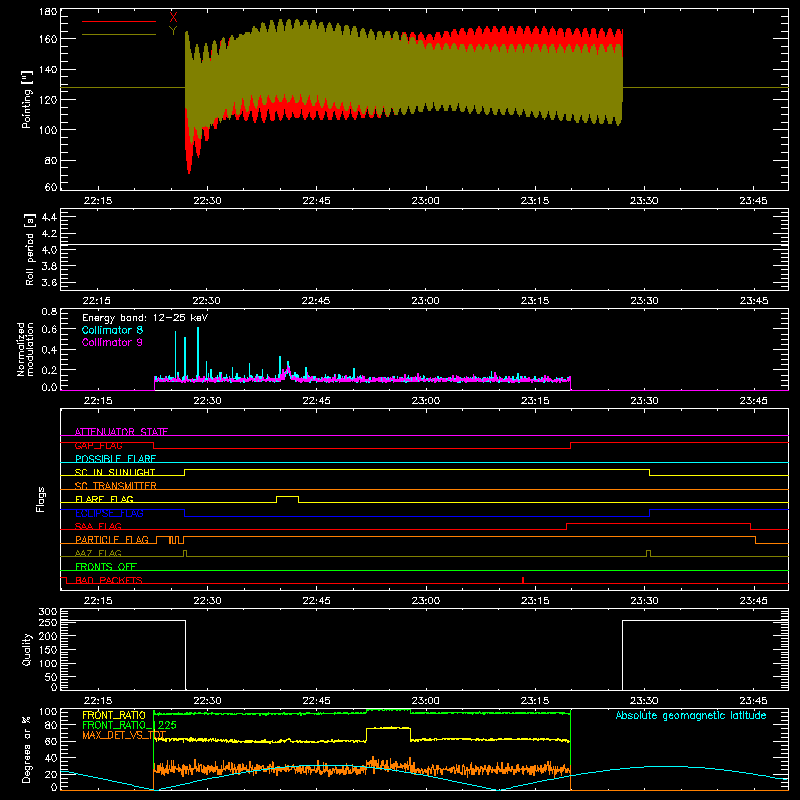Click the 'Roll period [s]' axis title
The height and width of the screenshot is (800, 800).
tap(29, 249)
